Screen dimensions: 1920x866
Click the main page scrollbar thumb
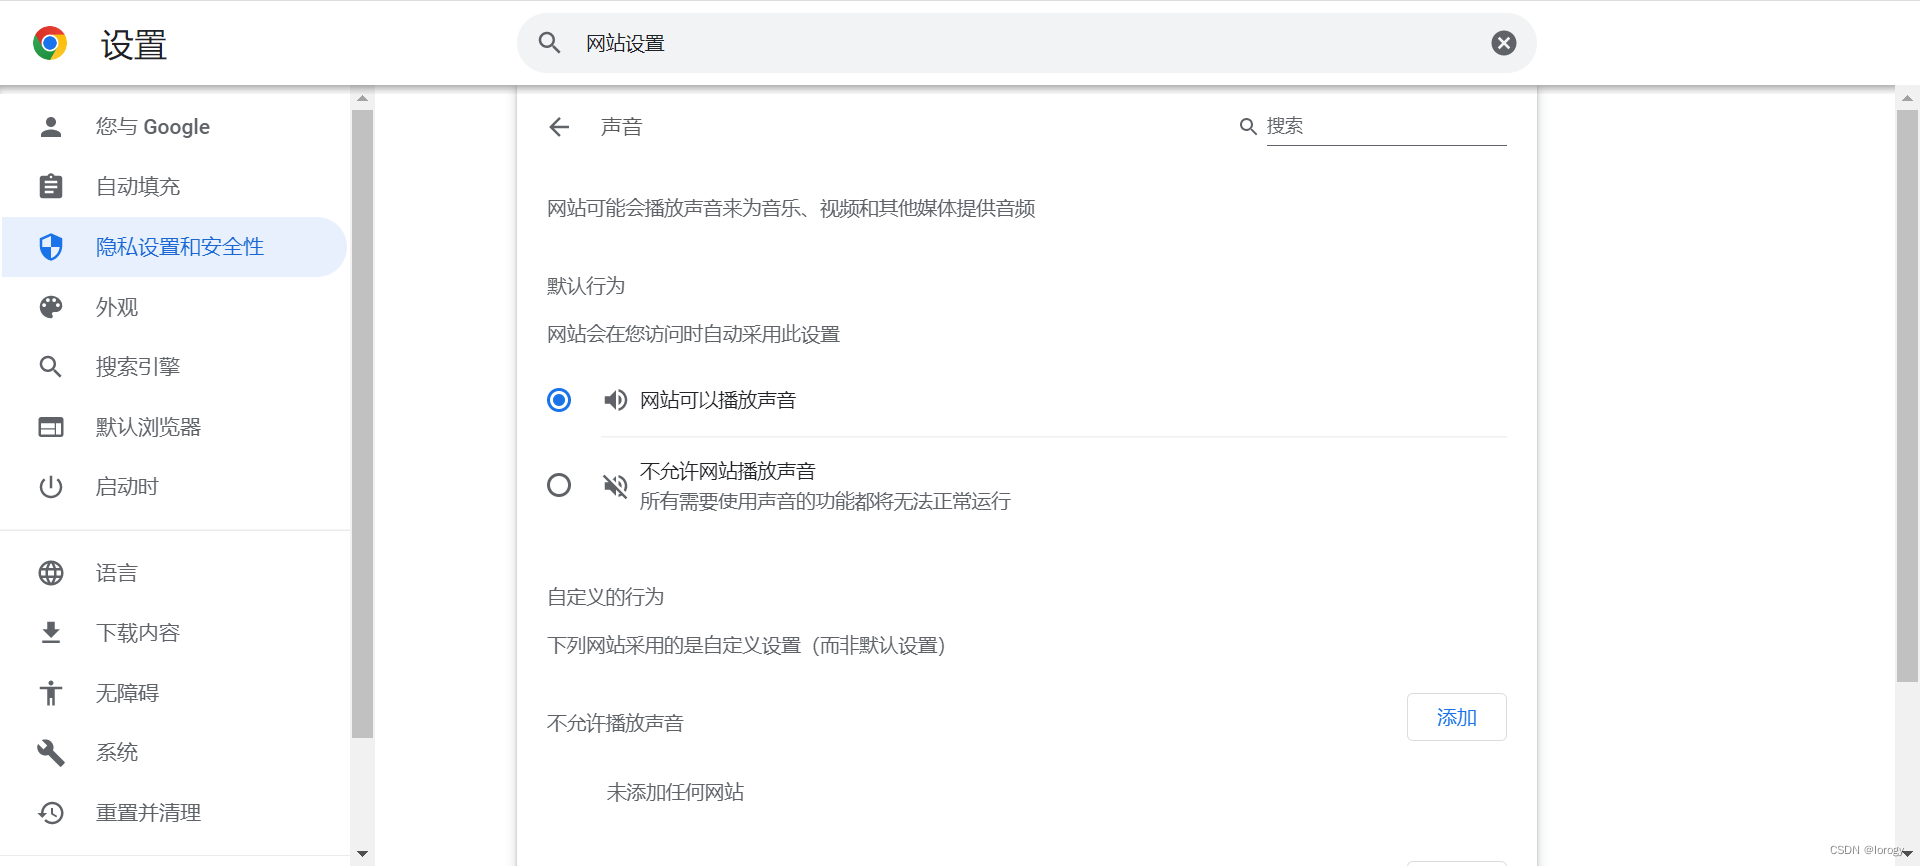click(x=1907, y=396)
